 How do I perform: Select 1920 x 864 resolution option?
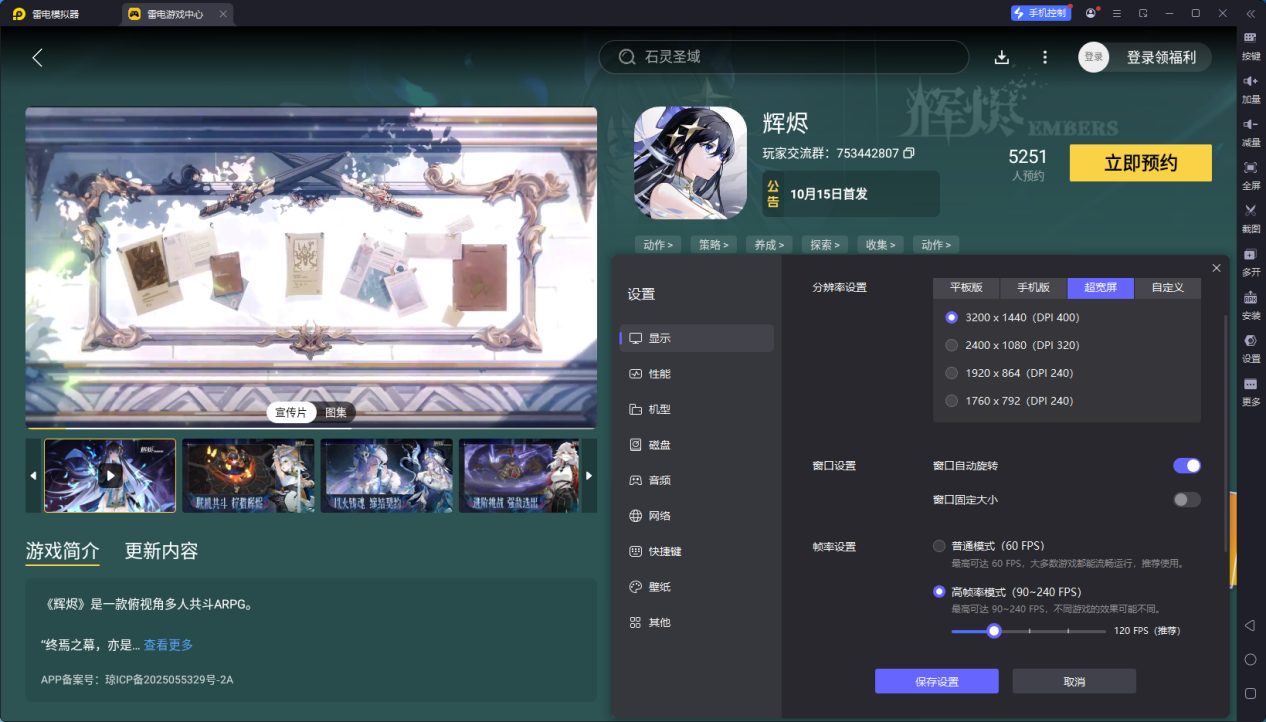pyautogui.click(x=1009, y=373)
